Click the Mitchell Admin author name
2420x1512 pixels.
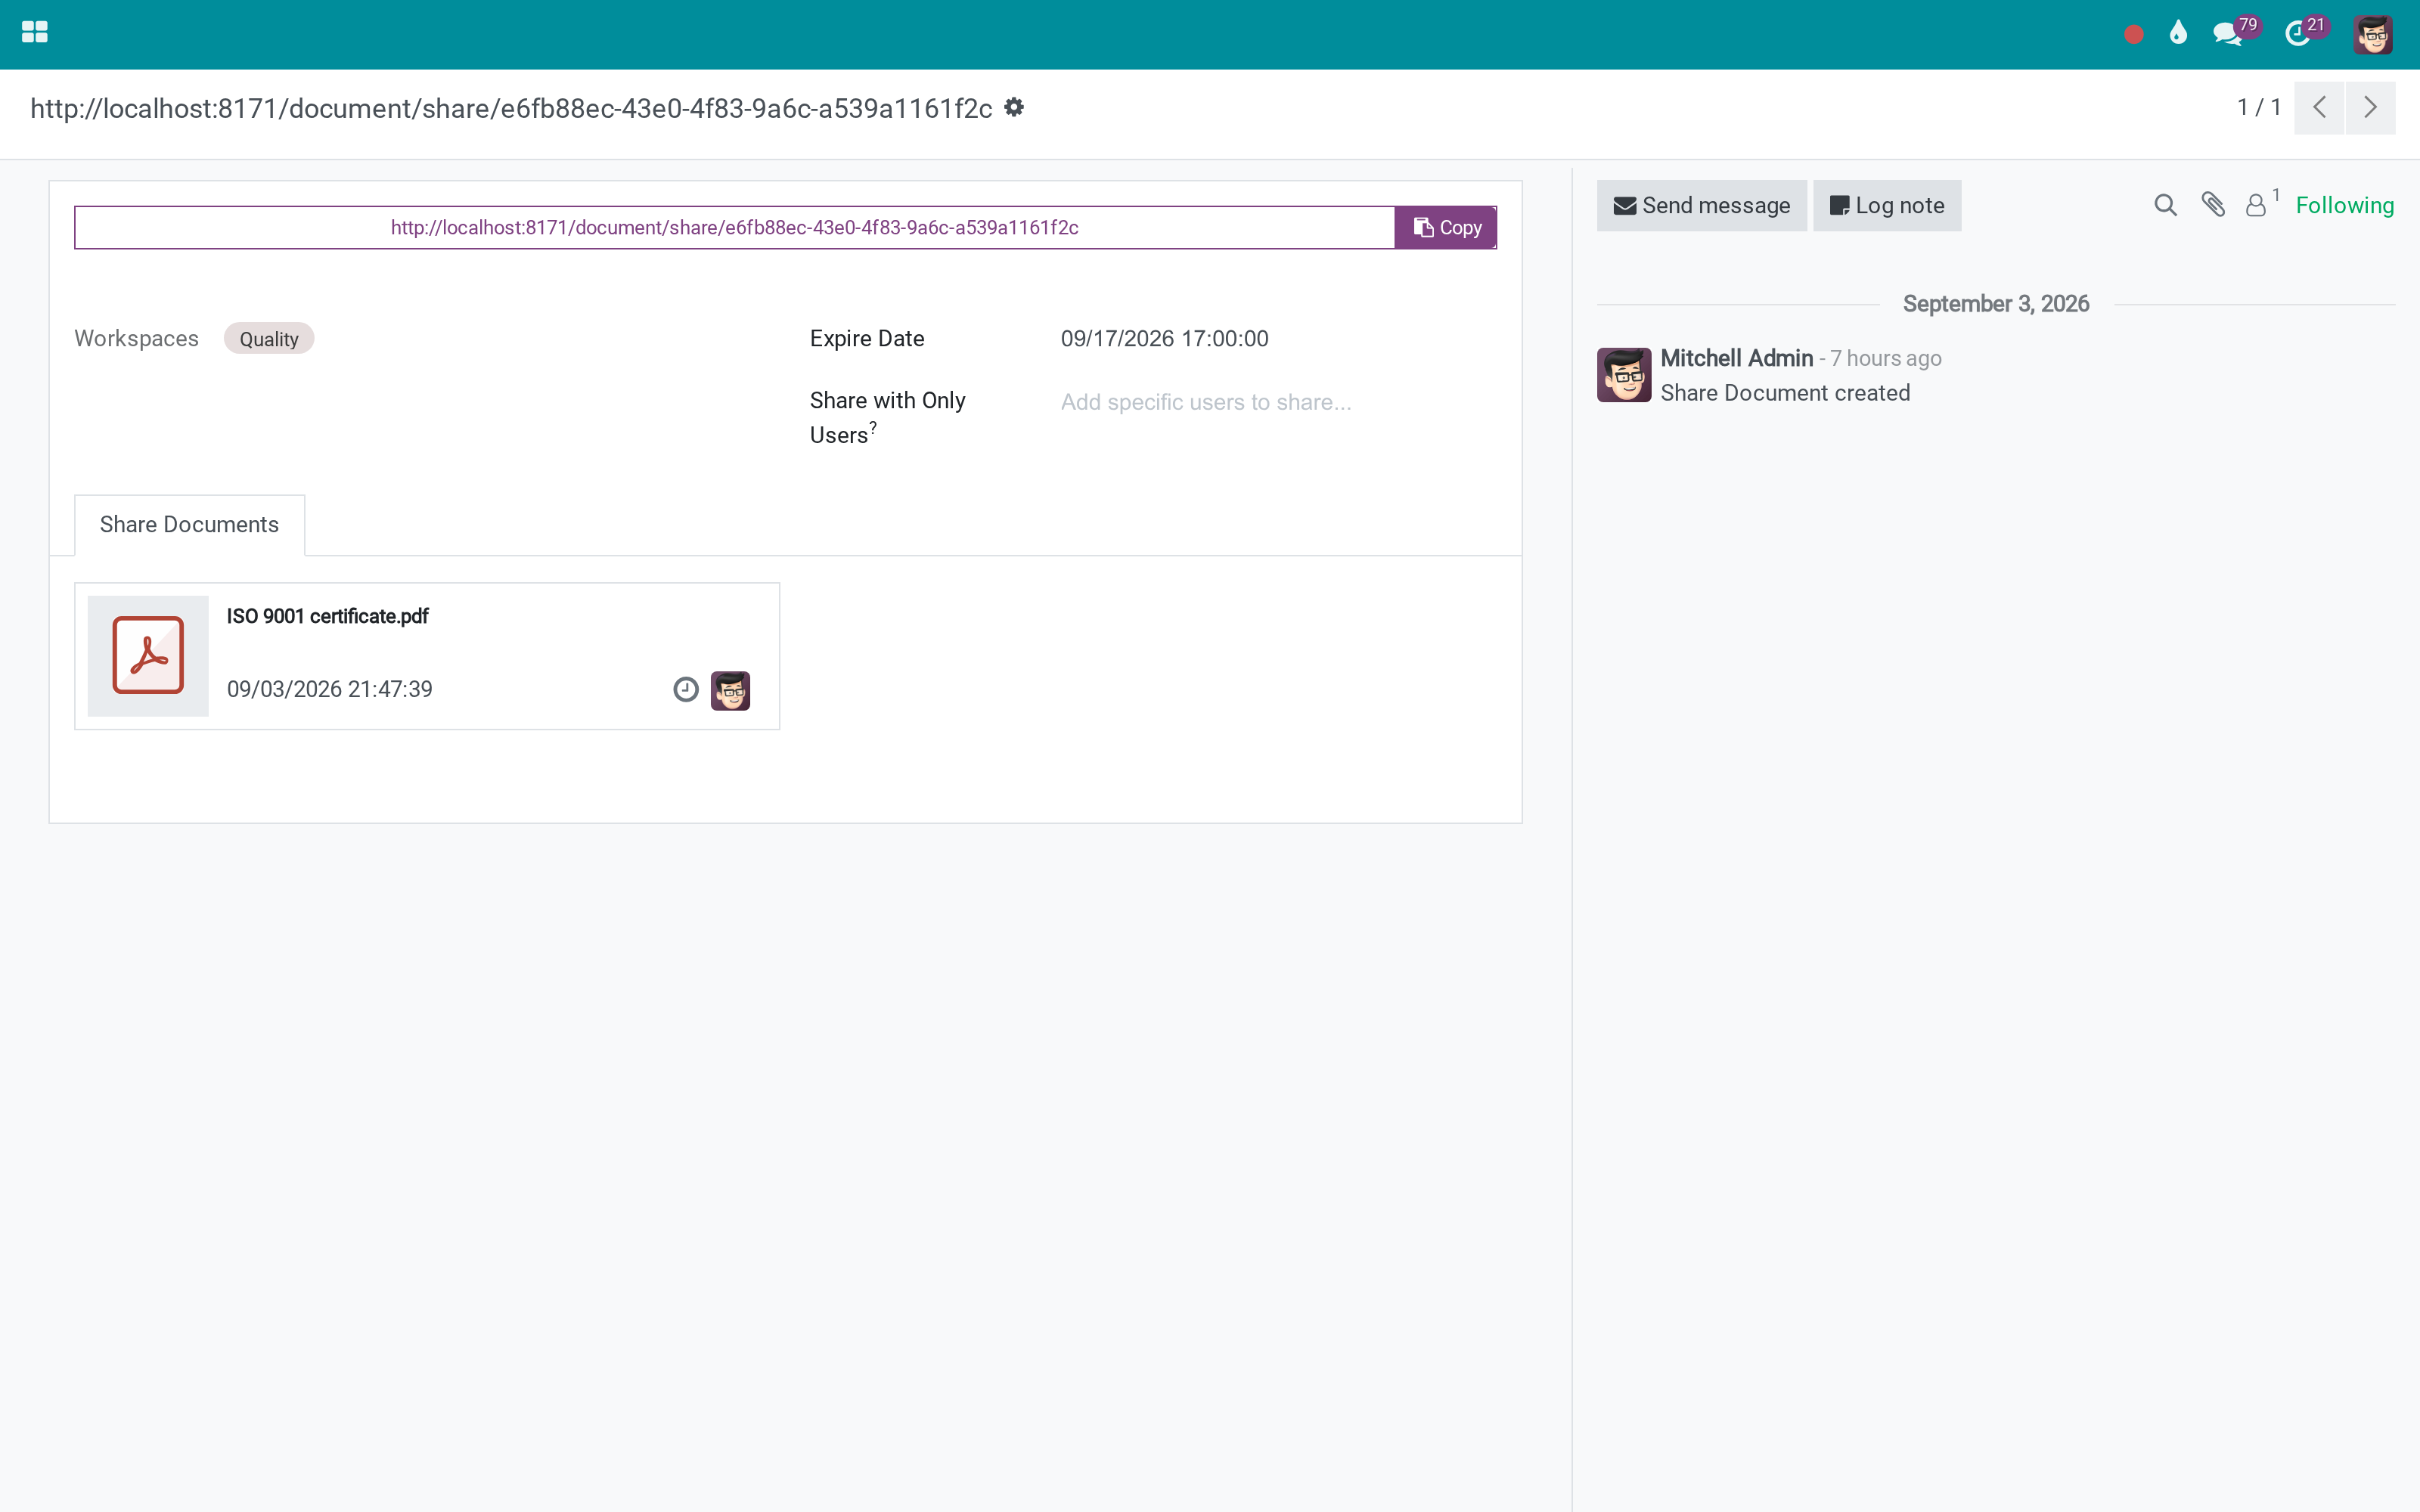pos(1736,358)
